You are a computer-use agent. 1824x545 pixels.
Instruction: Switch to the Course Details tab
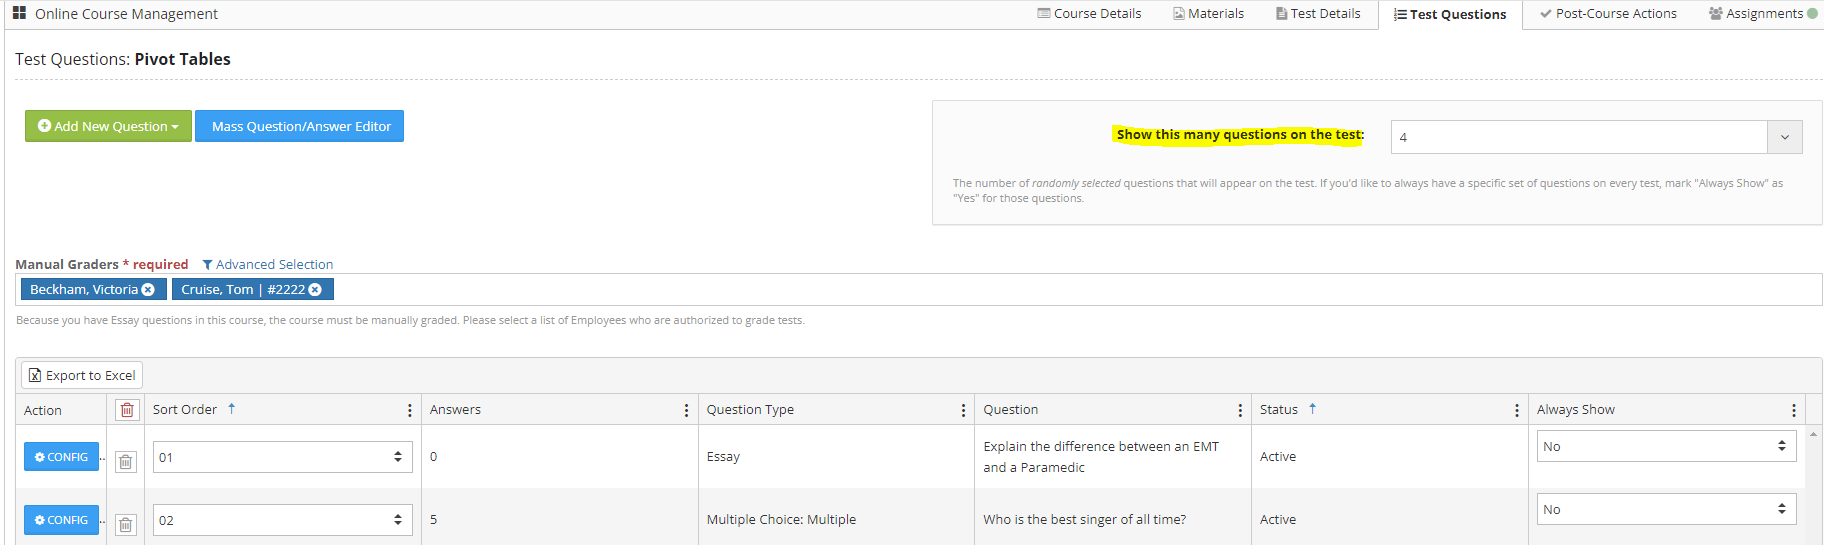point(1089,14)
